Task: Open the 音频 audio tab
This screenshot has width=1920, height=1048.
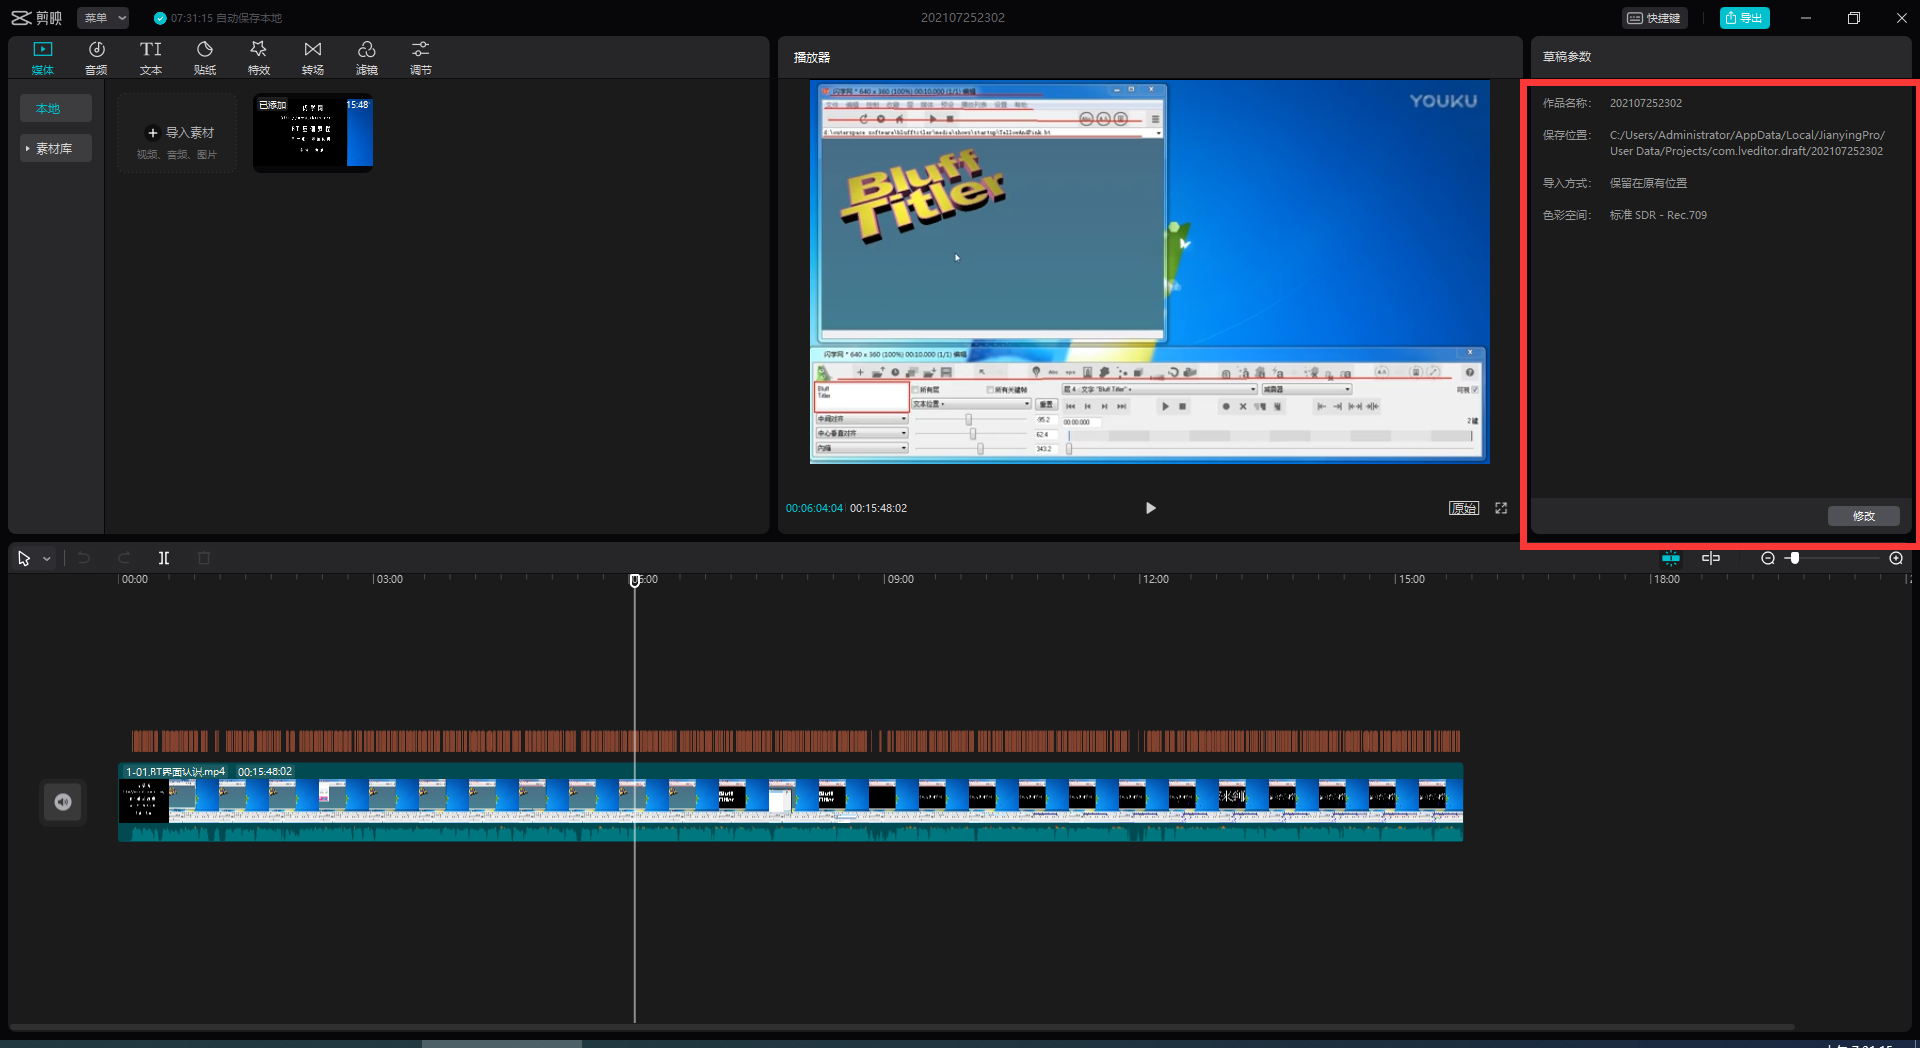Action: 96,58
